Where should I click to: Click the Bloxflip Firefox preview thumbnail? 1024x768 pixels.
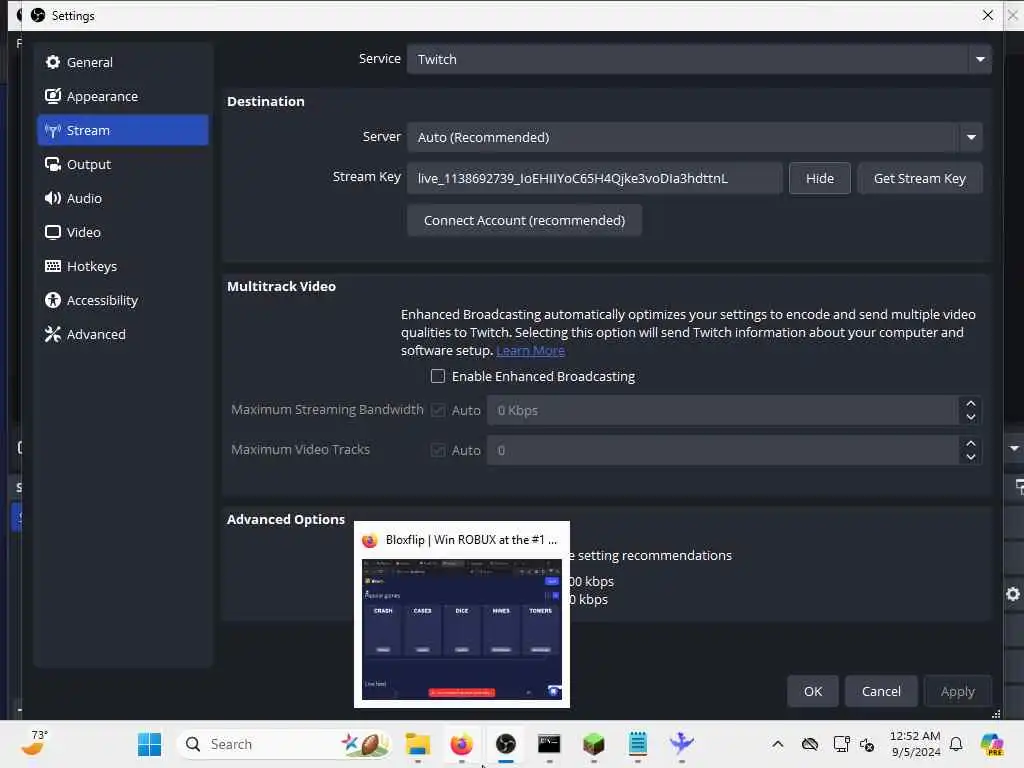tap(462, 629)
